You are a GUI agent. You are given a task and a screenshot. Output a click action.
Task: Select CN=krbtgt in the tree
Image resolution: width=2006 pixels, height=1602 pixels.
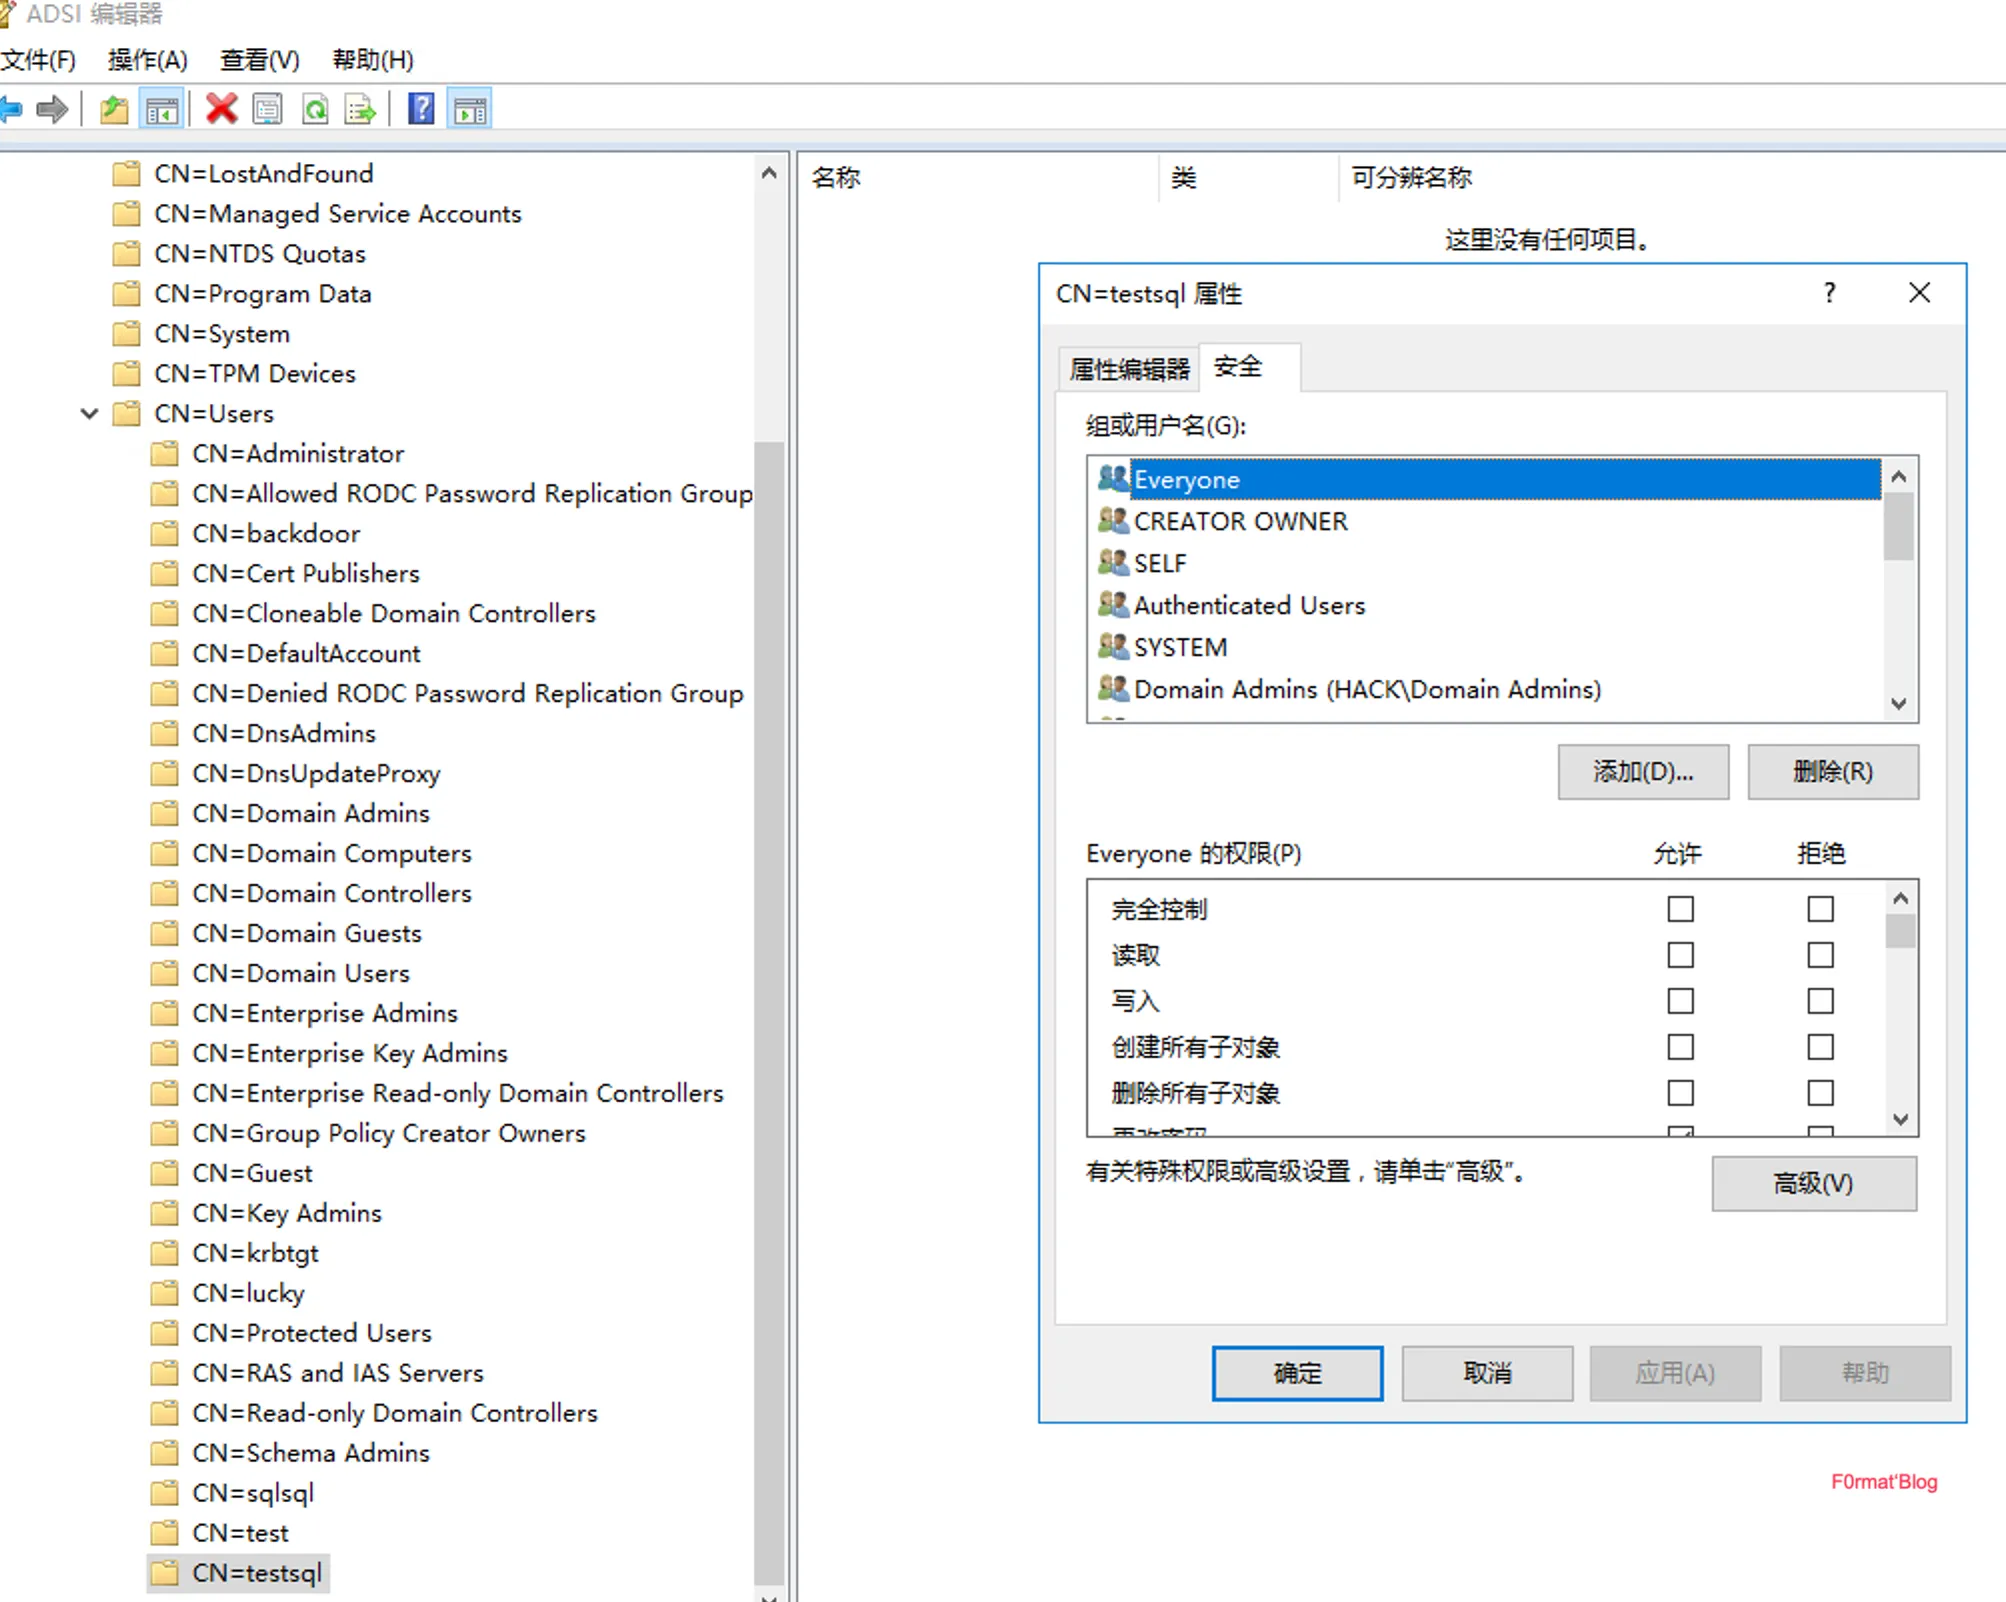pyautogui.click(x=255, y=1253)
